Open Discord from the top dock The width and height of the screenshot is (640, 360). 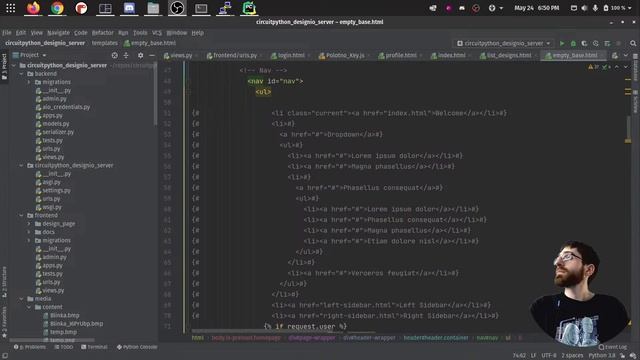(129, 8)
